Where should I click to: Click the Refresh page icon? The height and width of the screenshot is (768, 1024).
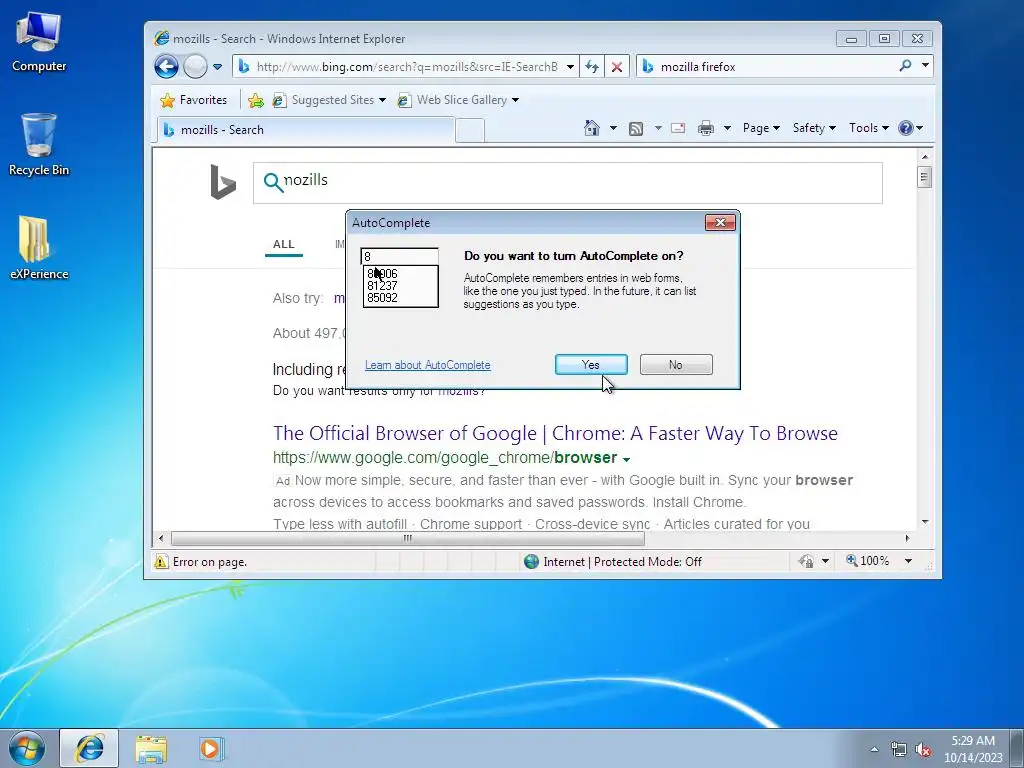coord(592,67)
